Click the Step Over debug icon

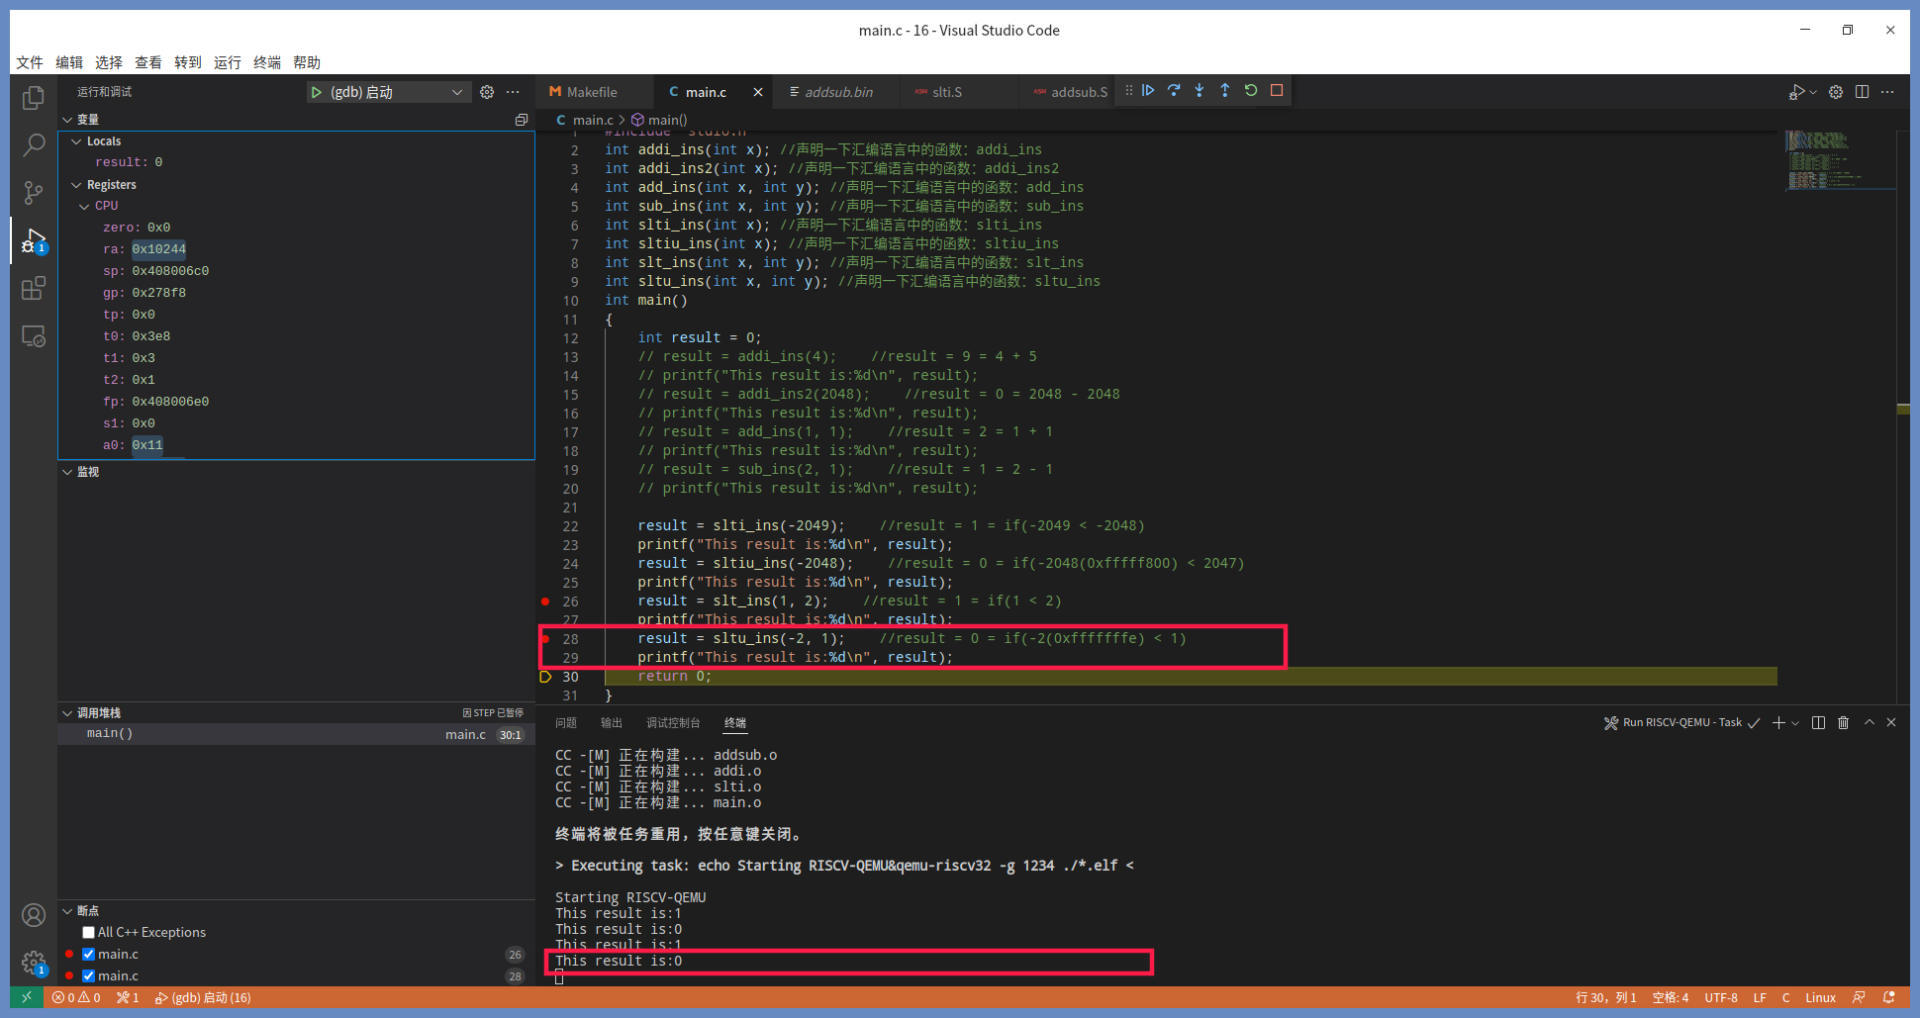pos(1174,91)
